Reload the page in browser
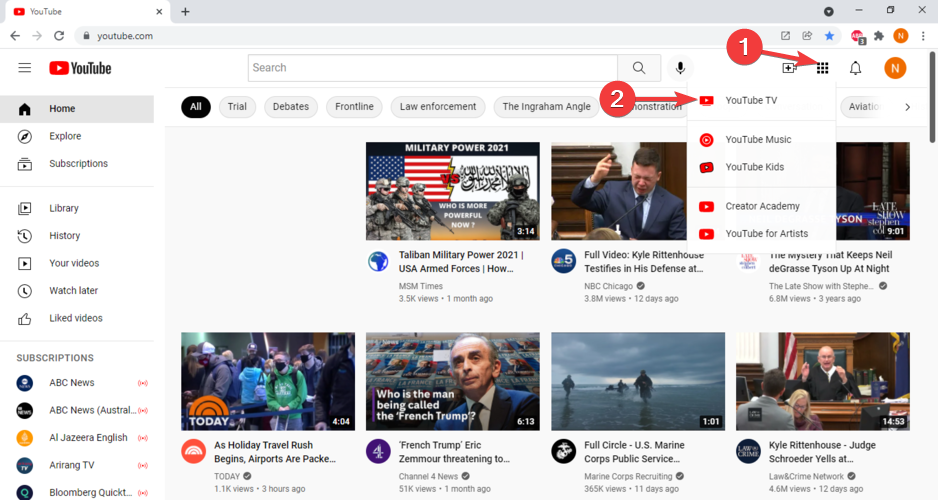The width and height of the screenshot is (938, 500). tap(59, 36)
